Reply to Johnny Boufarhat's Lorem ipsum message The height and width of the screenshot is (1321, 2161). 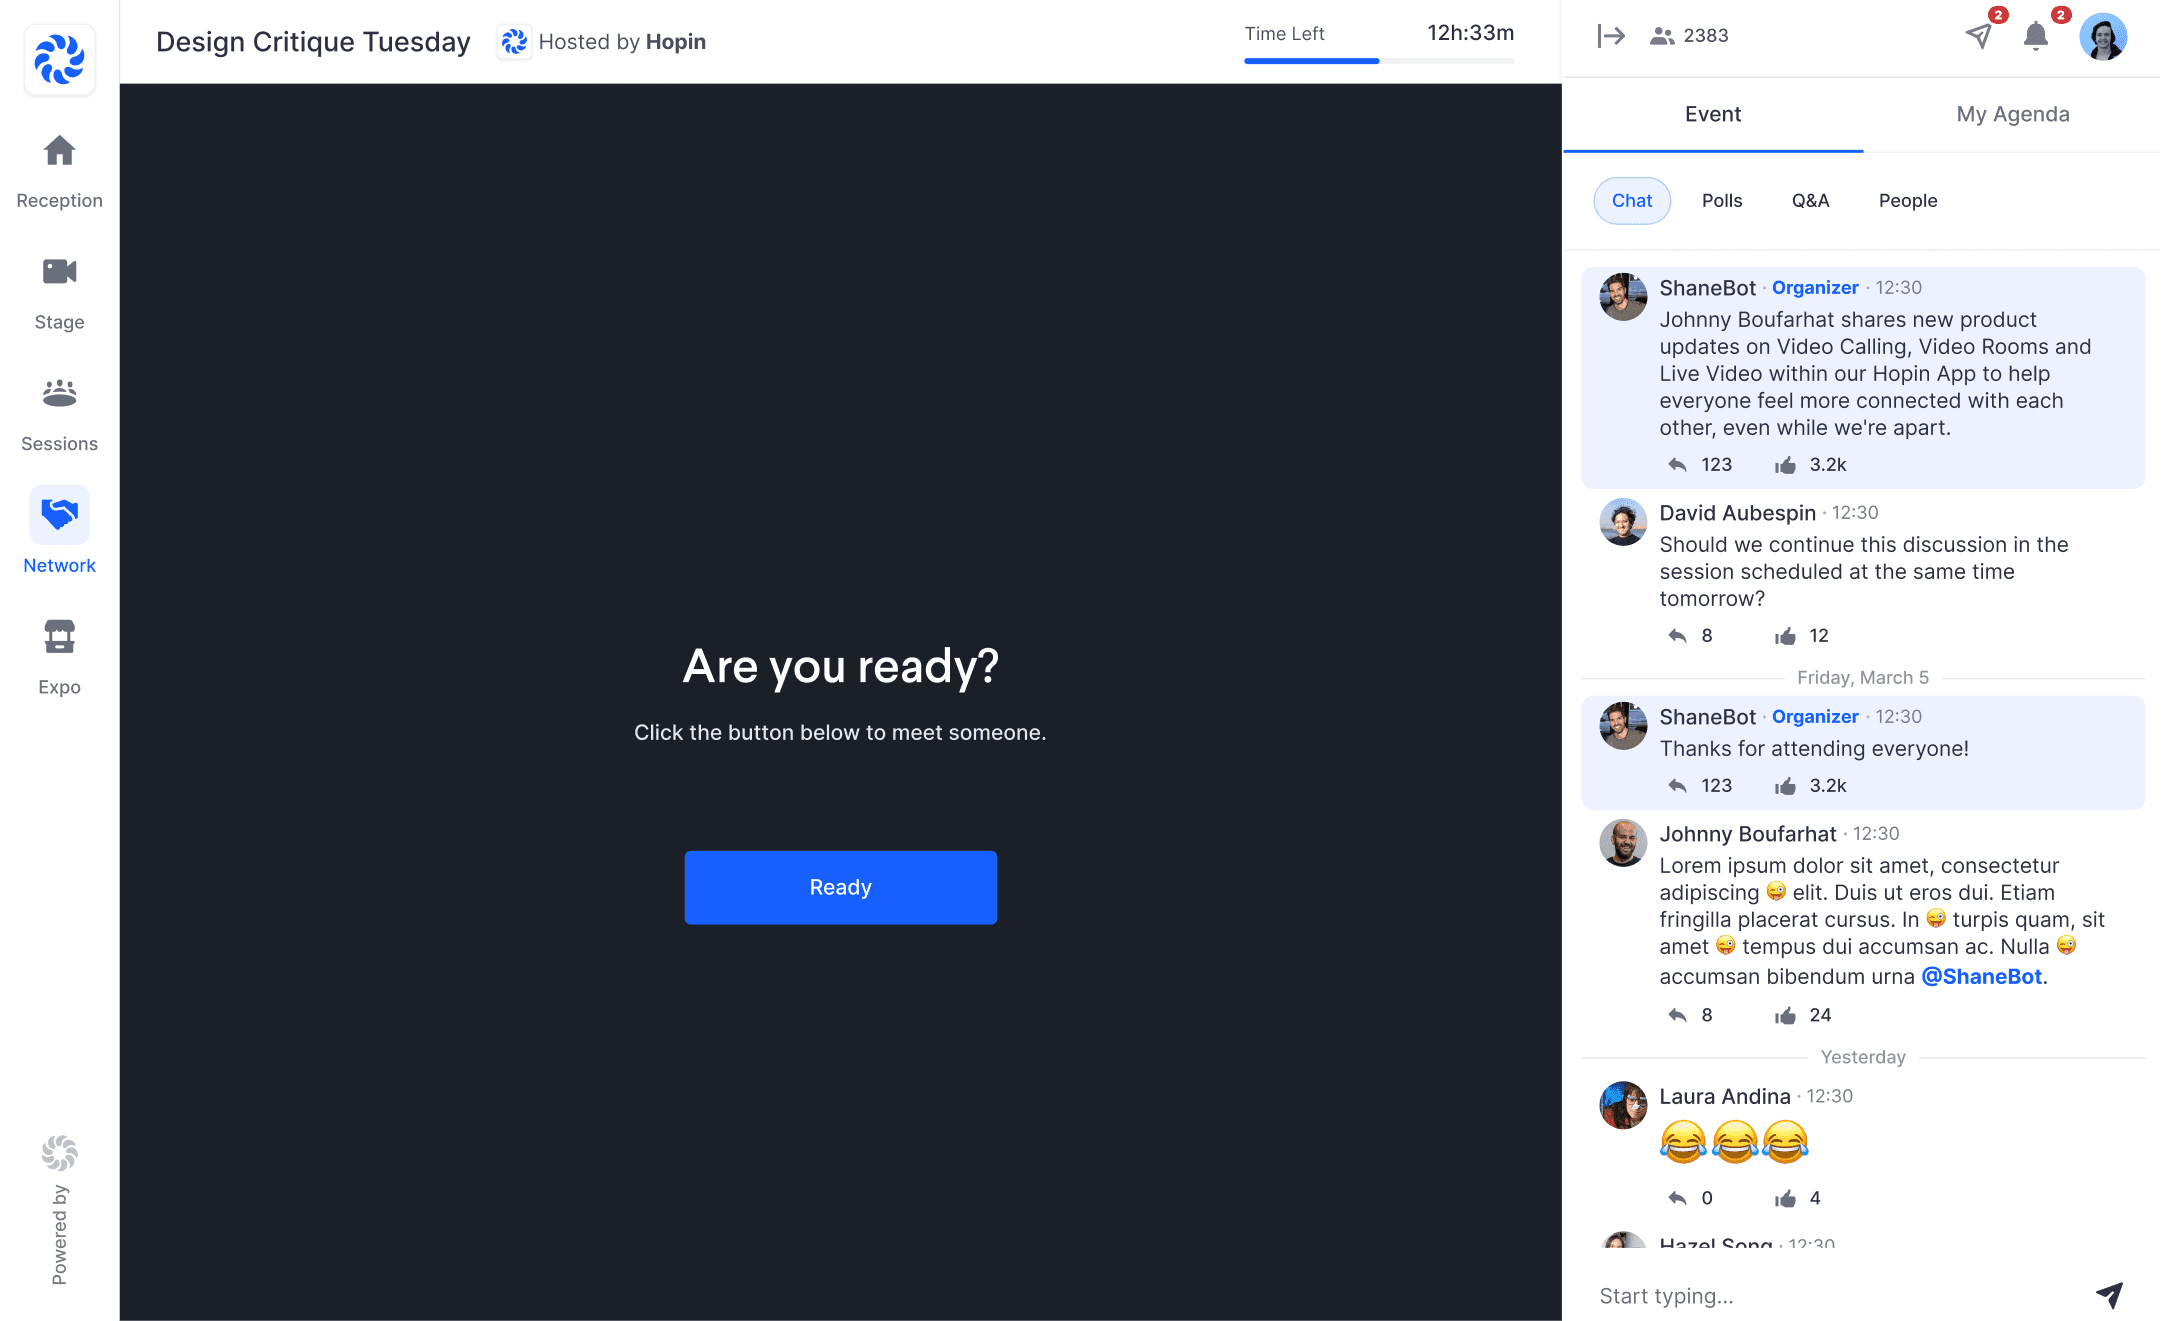pos(1677,1016)
